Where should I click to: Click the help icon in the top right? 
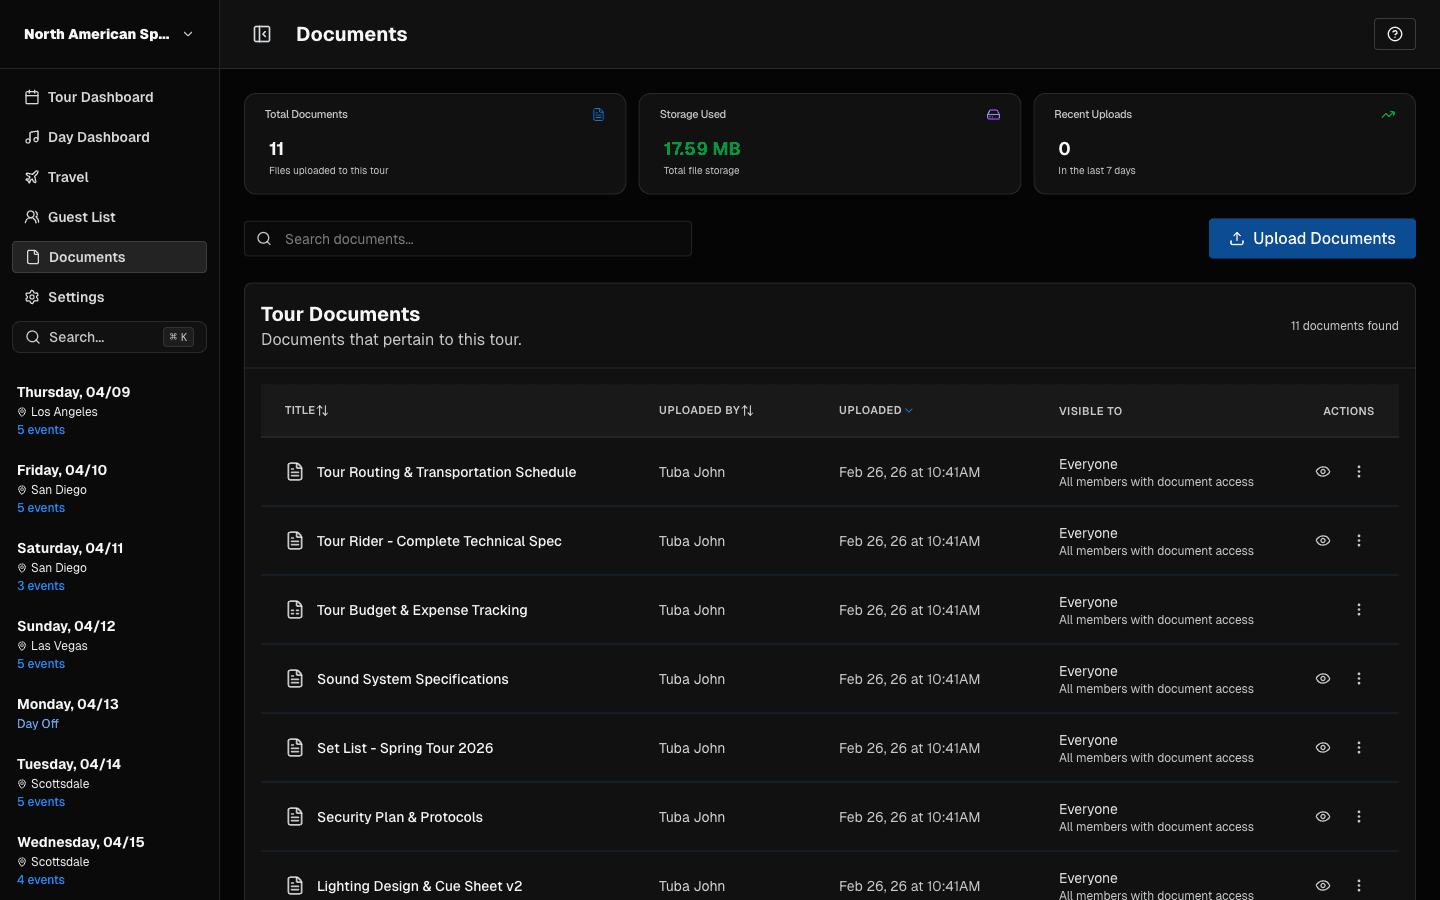click(1394, 33)
